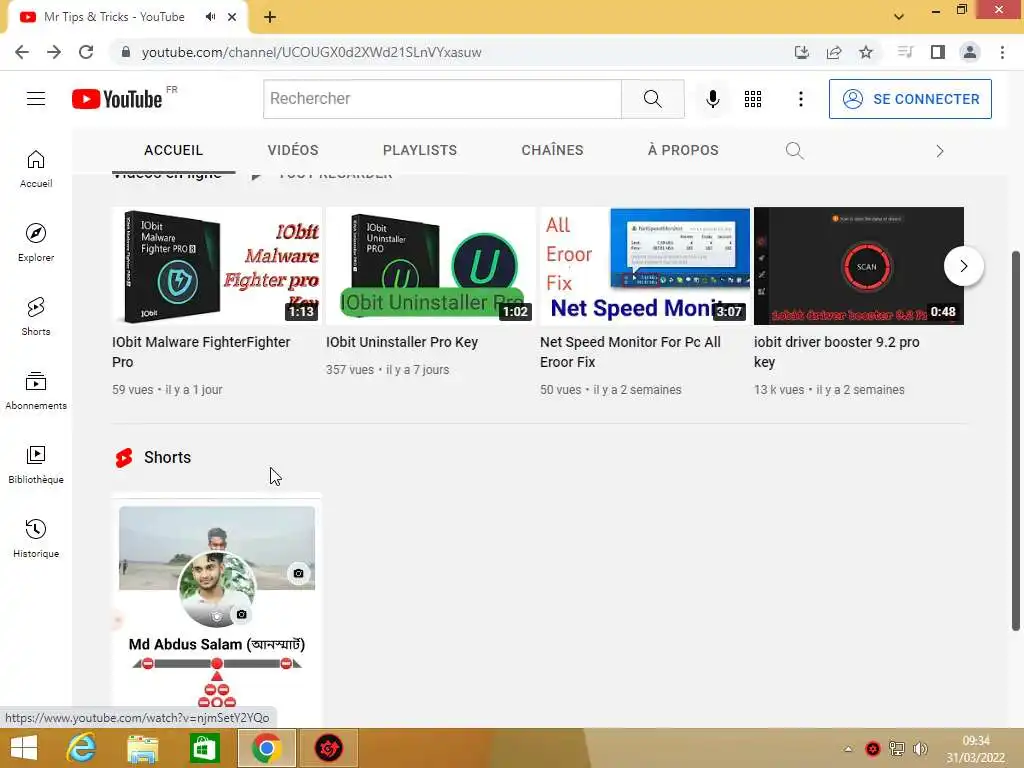This screenshot has height=768, width=1024.
Task: Open volume control in tray
Action: 920,749
